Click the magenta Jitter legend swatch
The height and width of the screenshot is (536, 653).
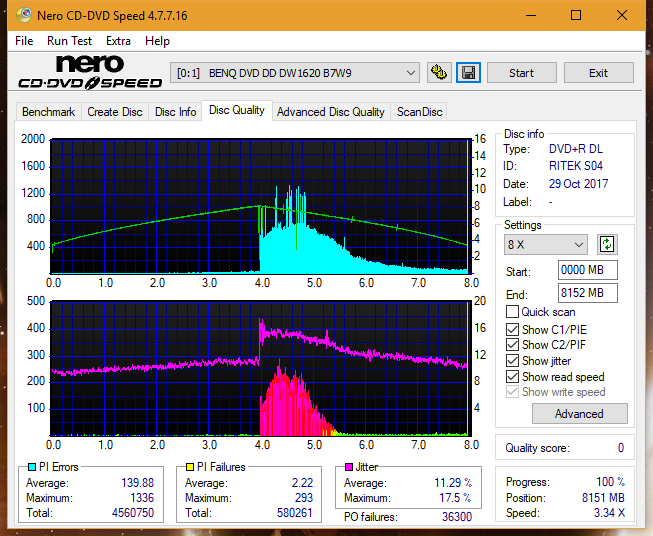click(349, 467)
